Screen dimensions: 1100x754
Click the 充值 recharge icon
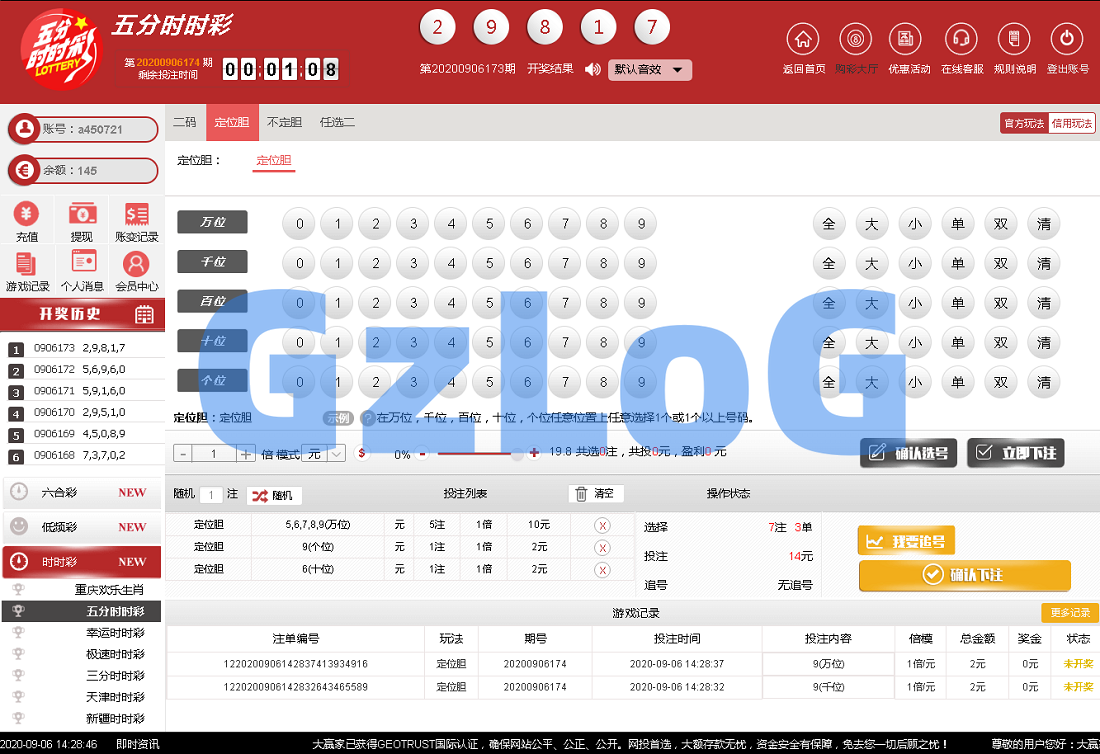pos(27,214)
